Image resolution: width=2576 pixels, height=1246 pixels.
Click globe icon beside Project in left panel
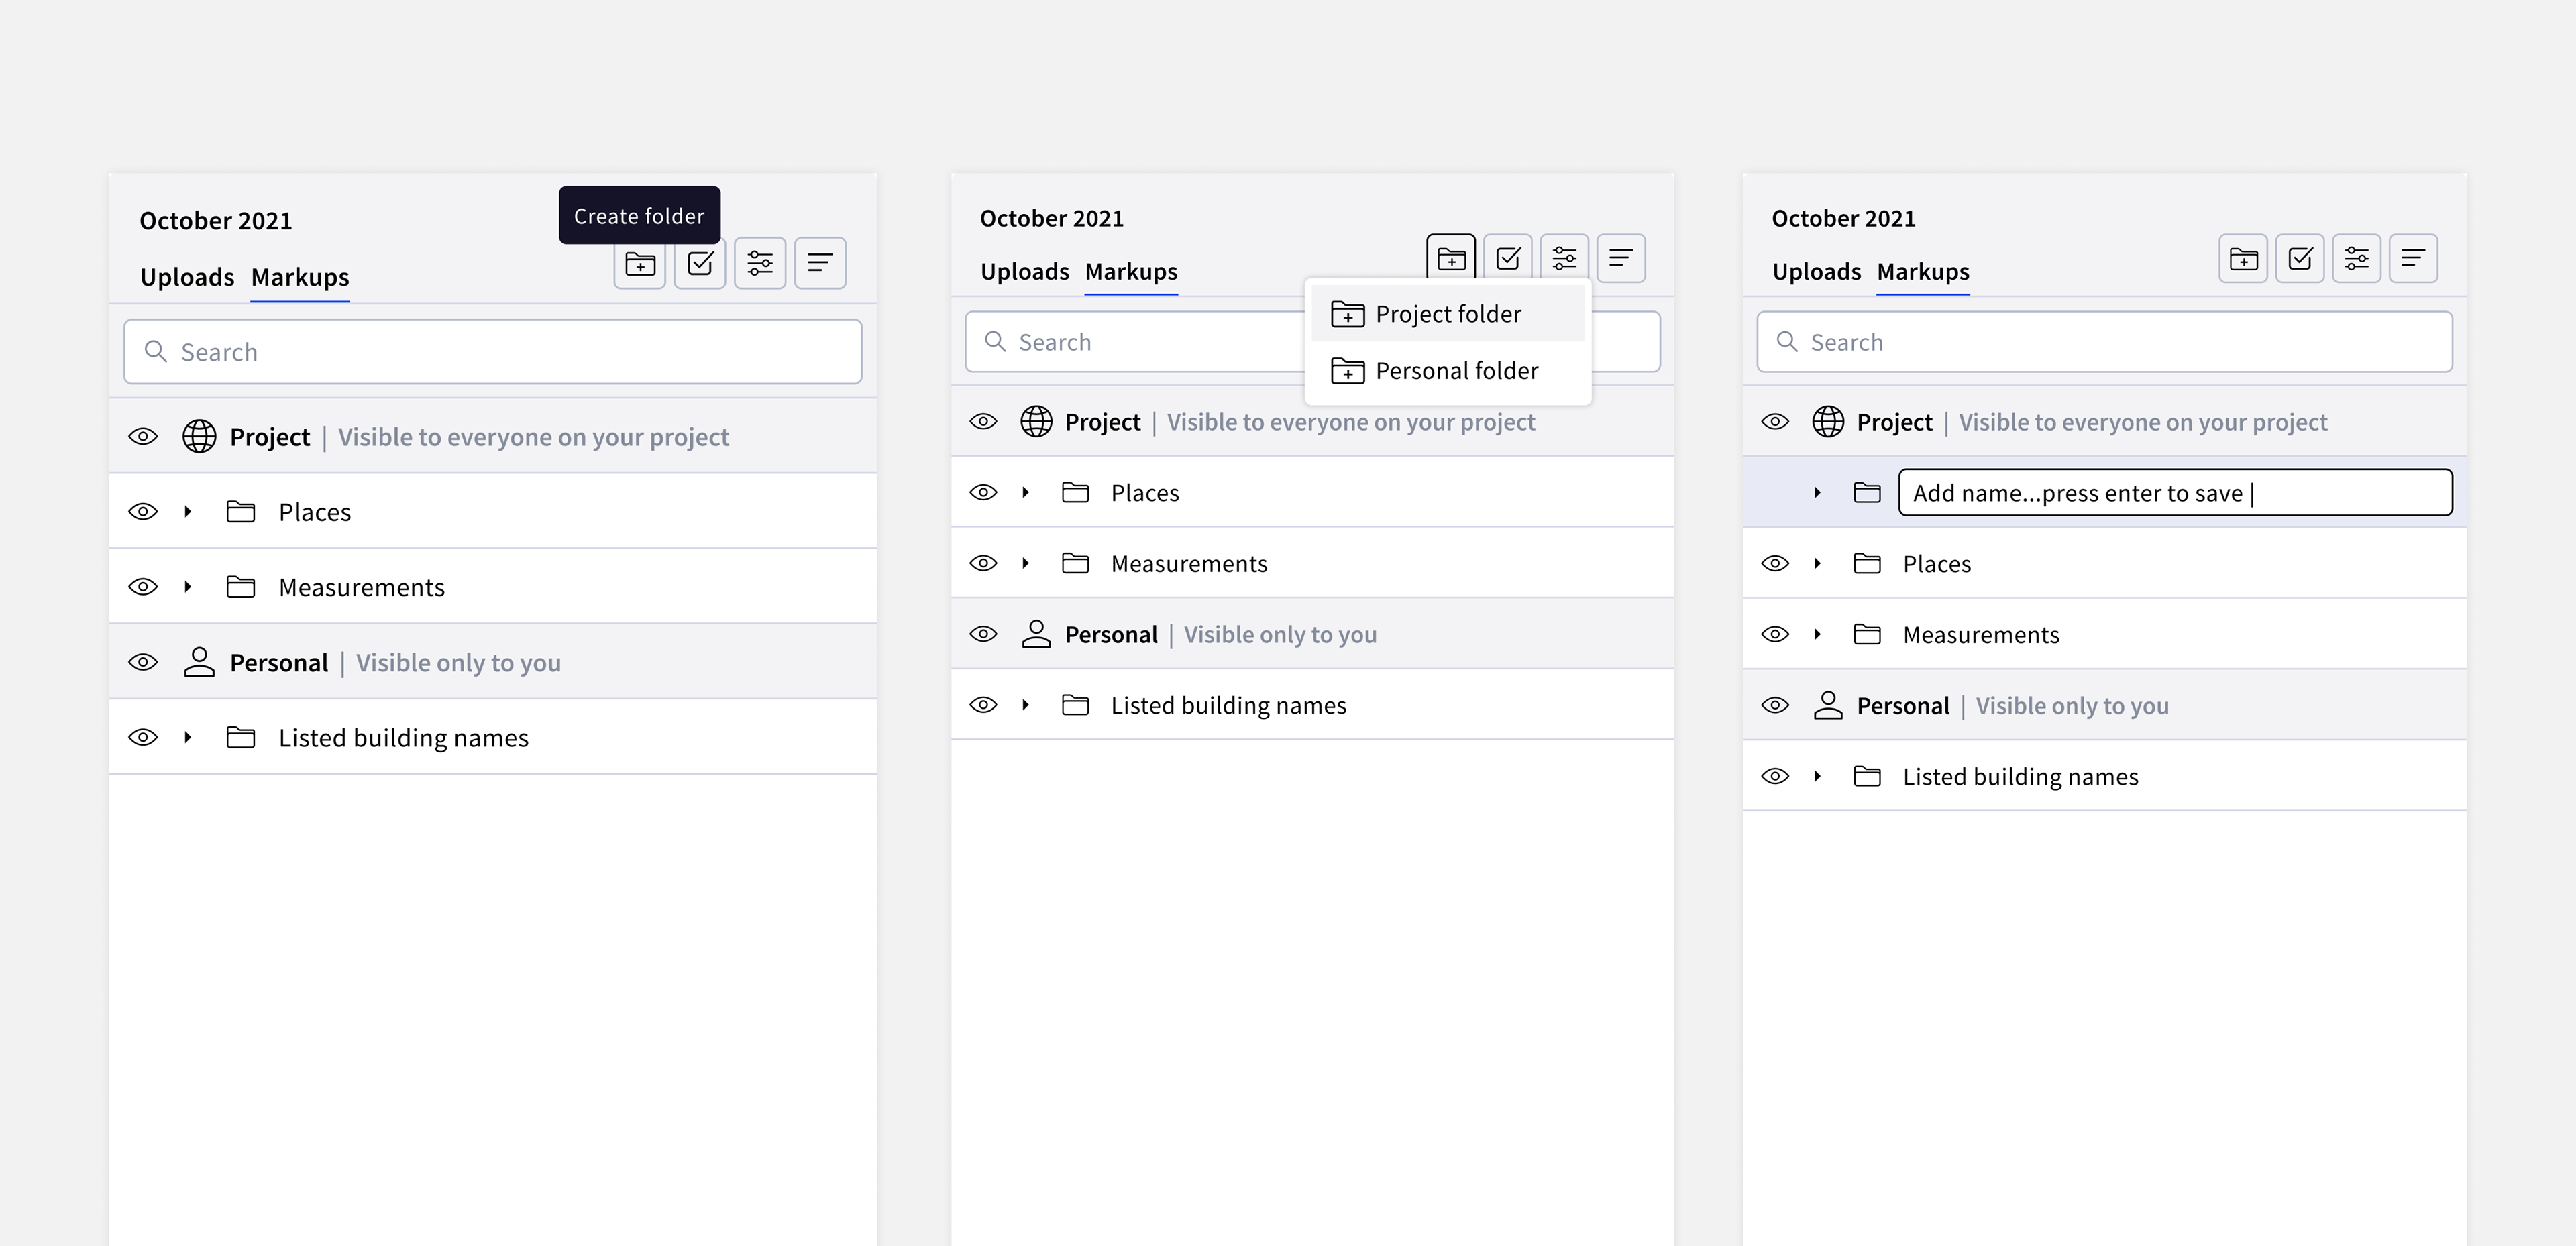[x=199, y=437]
